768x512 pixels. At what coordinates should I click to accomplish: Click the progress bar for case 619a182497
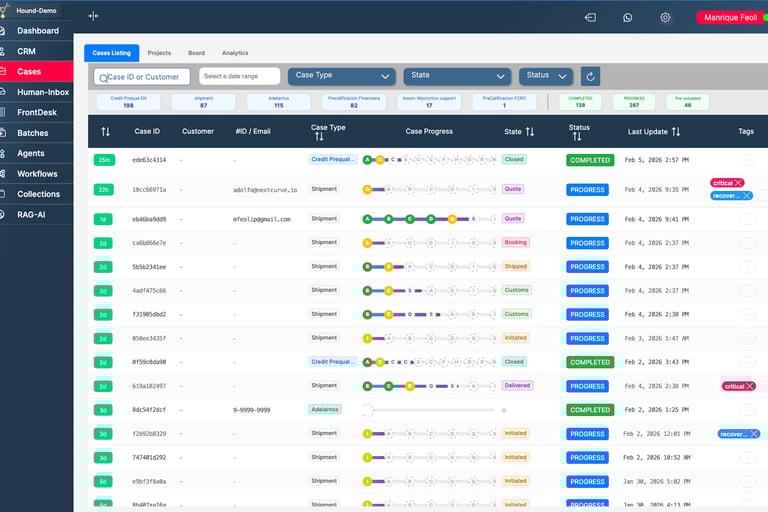(430, 386)
